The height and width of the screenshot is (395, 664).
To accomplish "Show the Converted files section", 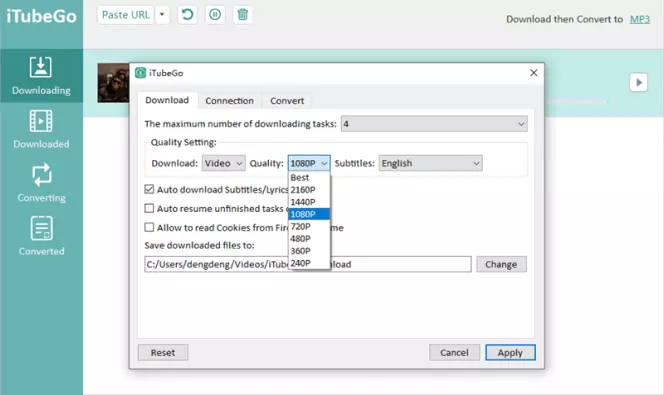I will point(41,236).
